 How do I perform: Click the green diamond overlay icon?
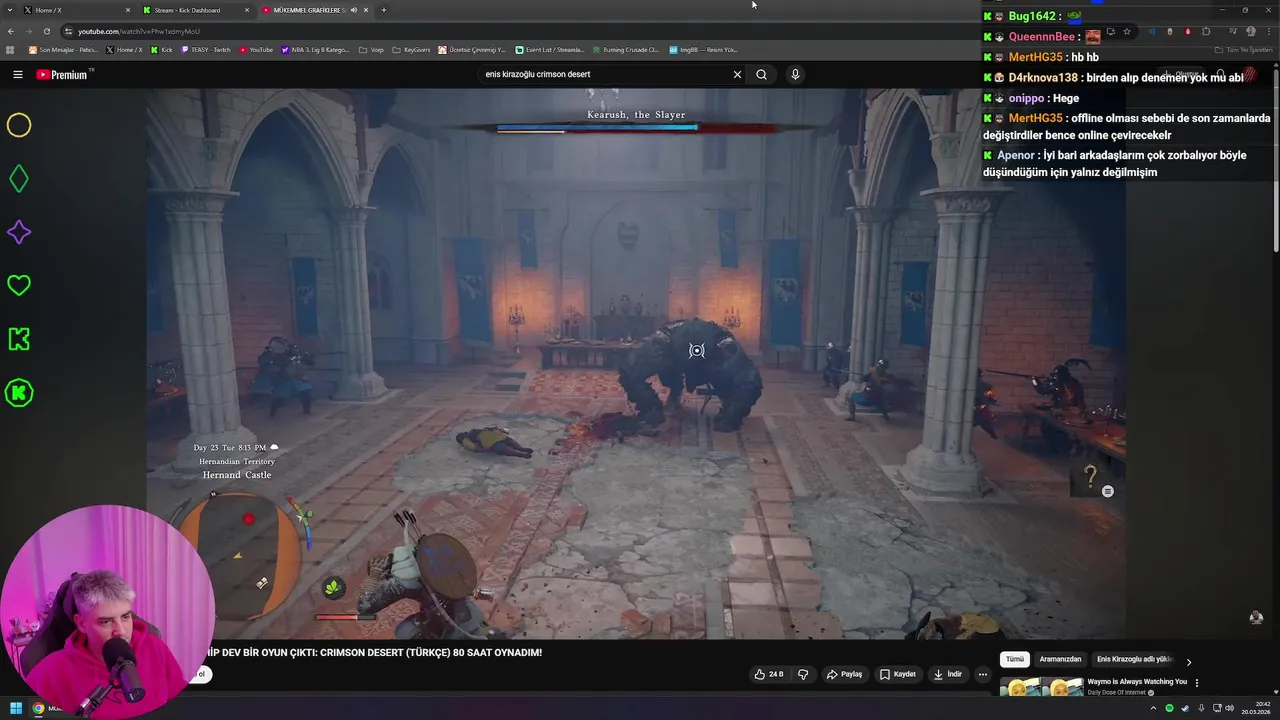click(x=19, y=179)
